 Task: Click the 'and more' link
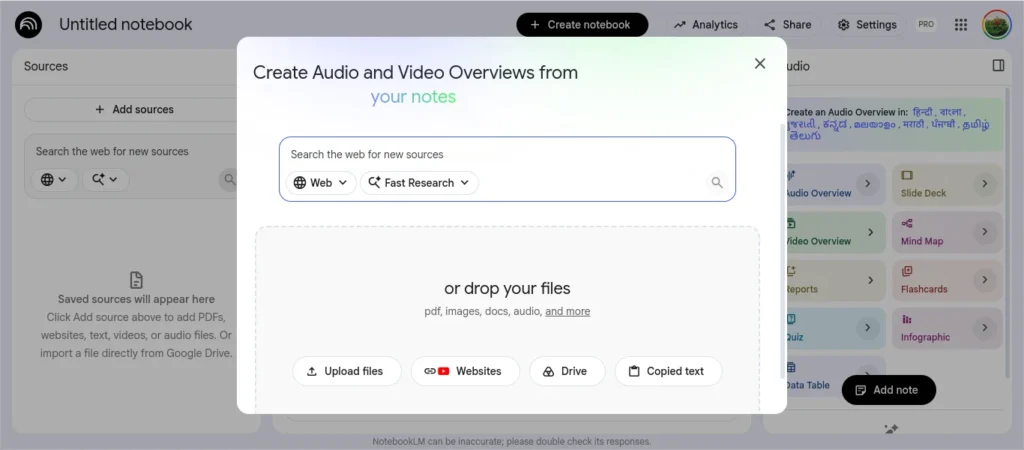pyautogui.click(x=568, y=312)
